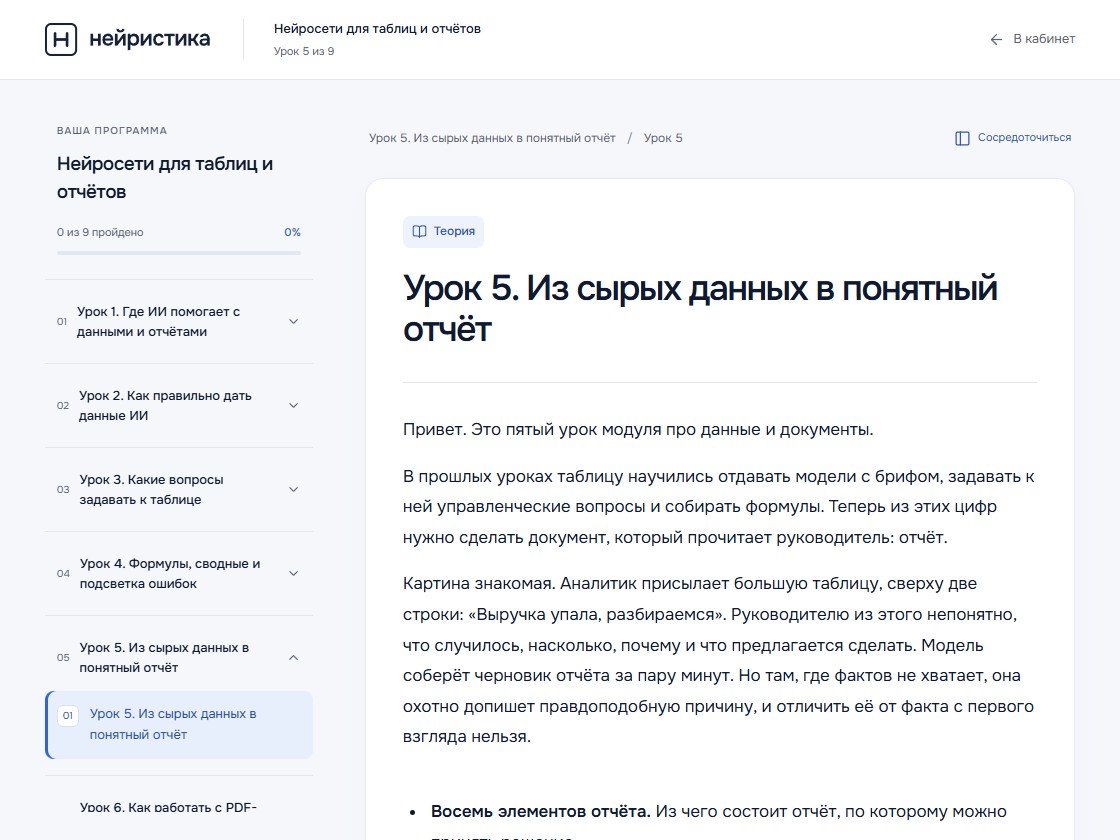Click the ВАША ПРОГРАММА label
The width and height of the screenshot is (1120, 840).
(x=112, y=131)
